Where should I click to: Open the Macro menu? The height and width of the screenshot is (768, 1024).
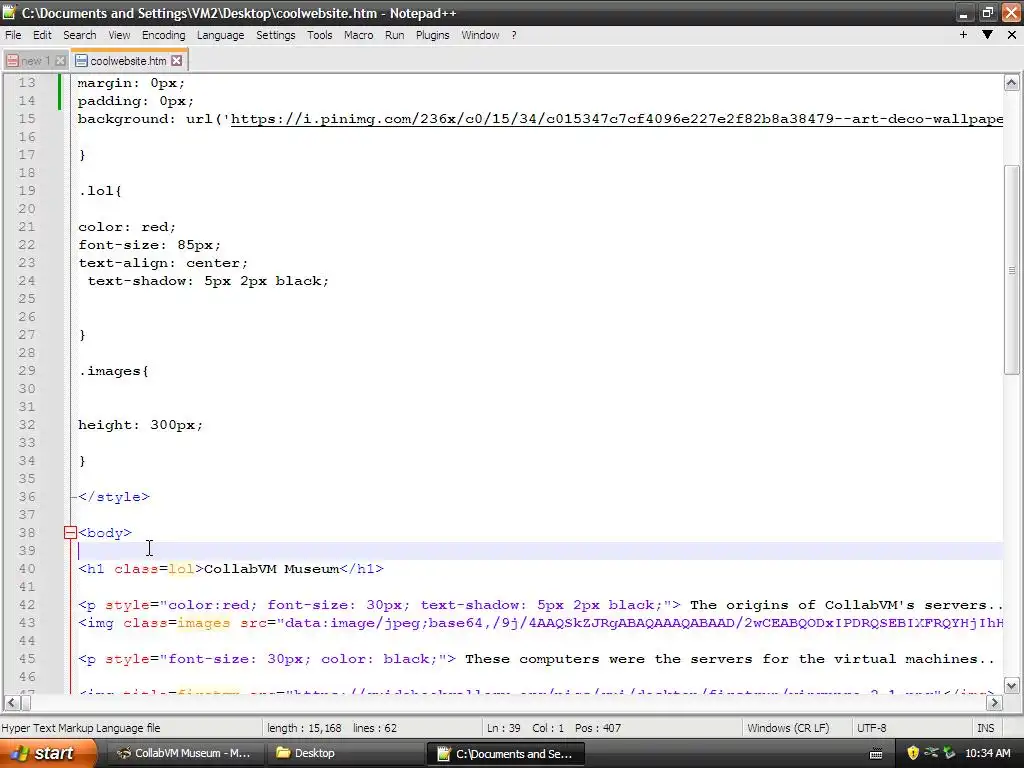pos(359,35)
